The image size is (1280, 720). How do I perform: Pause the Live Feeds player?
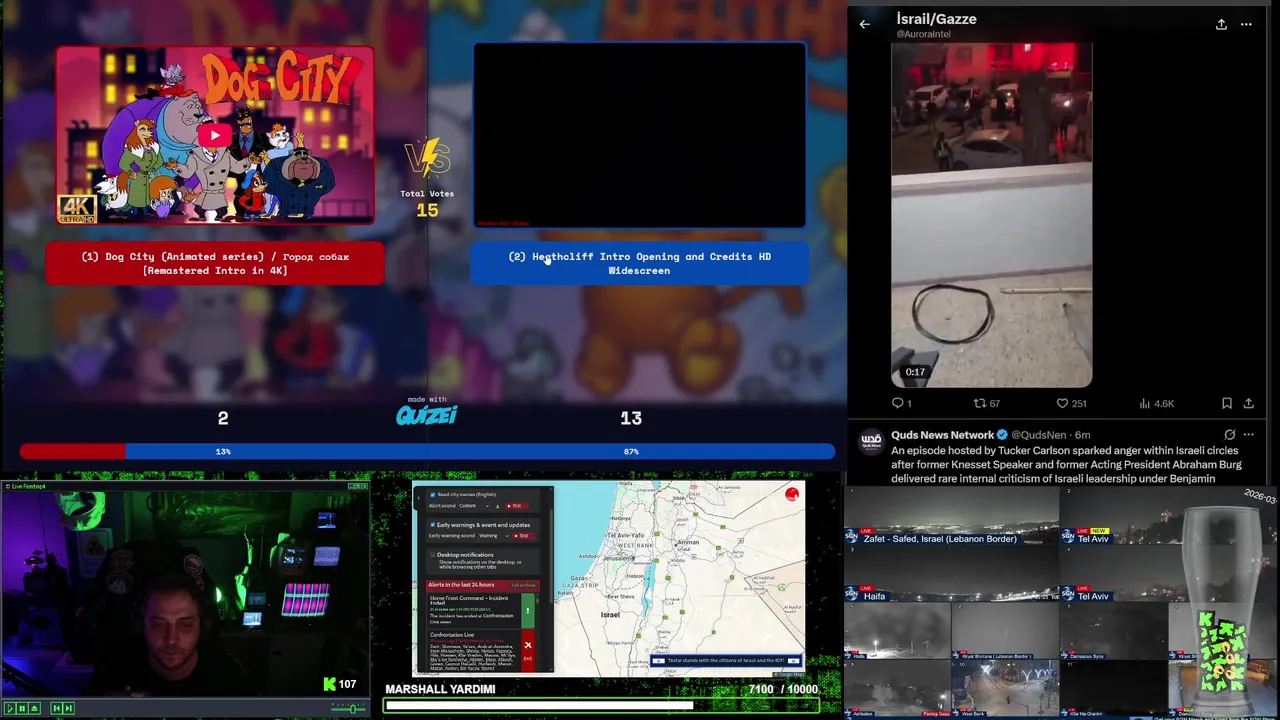click(22, 708)
